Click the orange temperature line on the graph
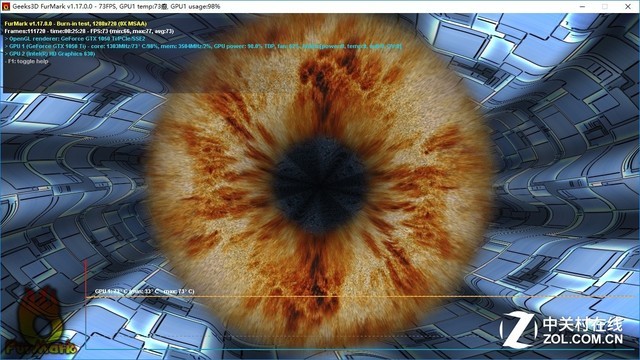This screenshot has width=640, height=360. (x=359, y=297)
